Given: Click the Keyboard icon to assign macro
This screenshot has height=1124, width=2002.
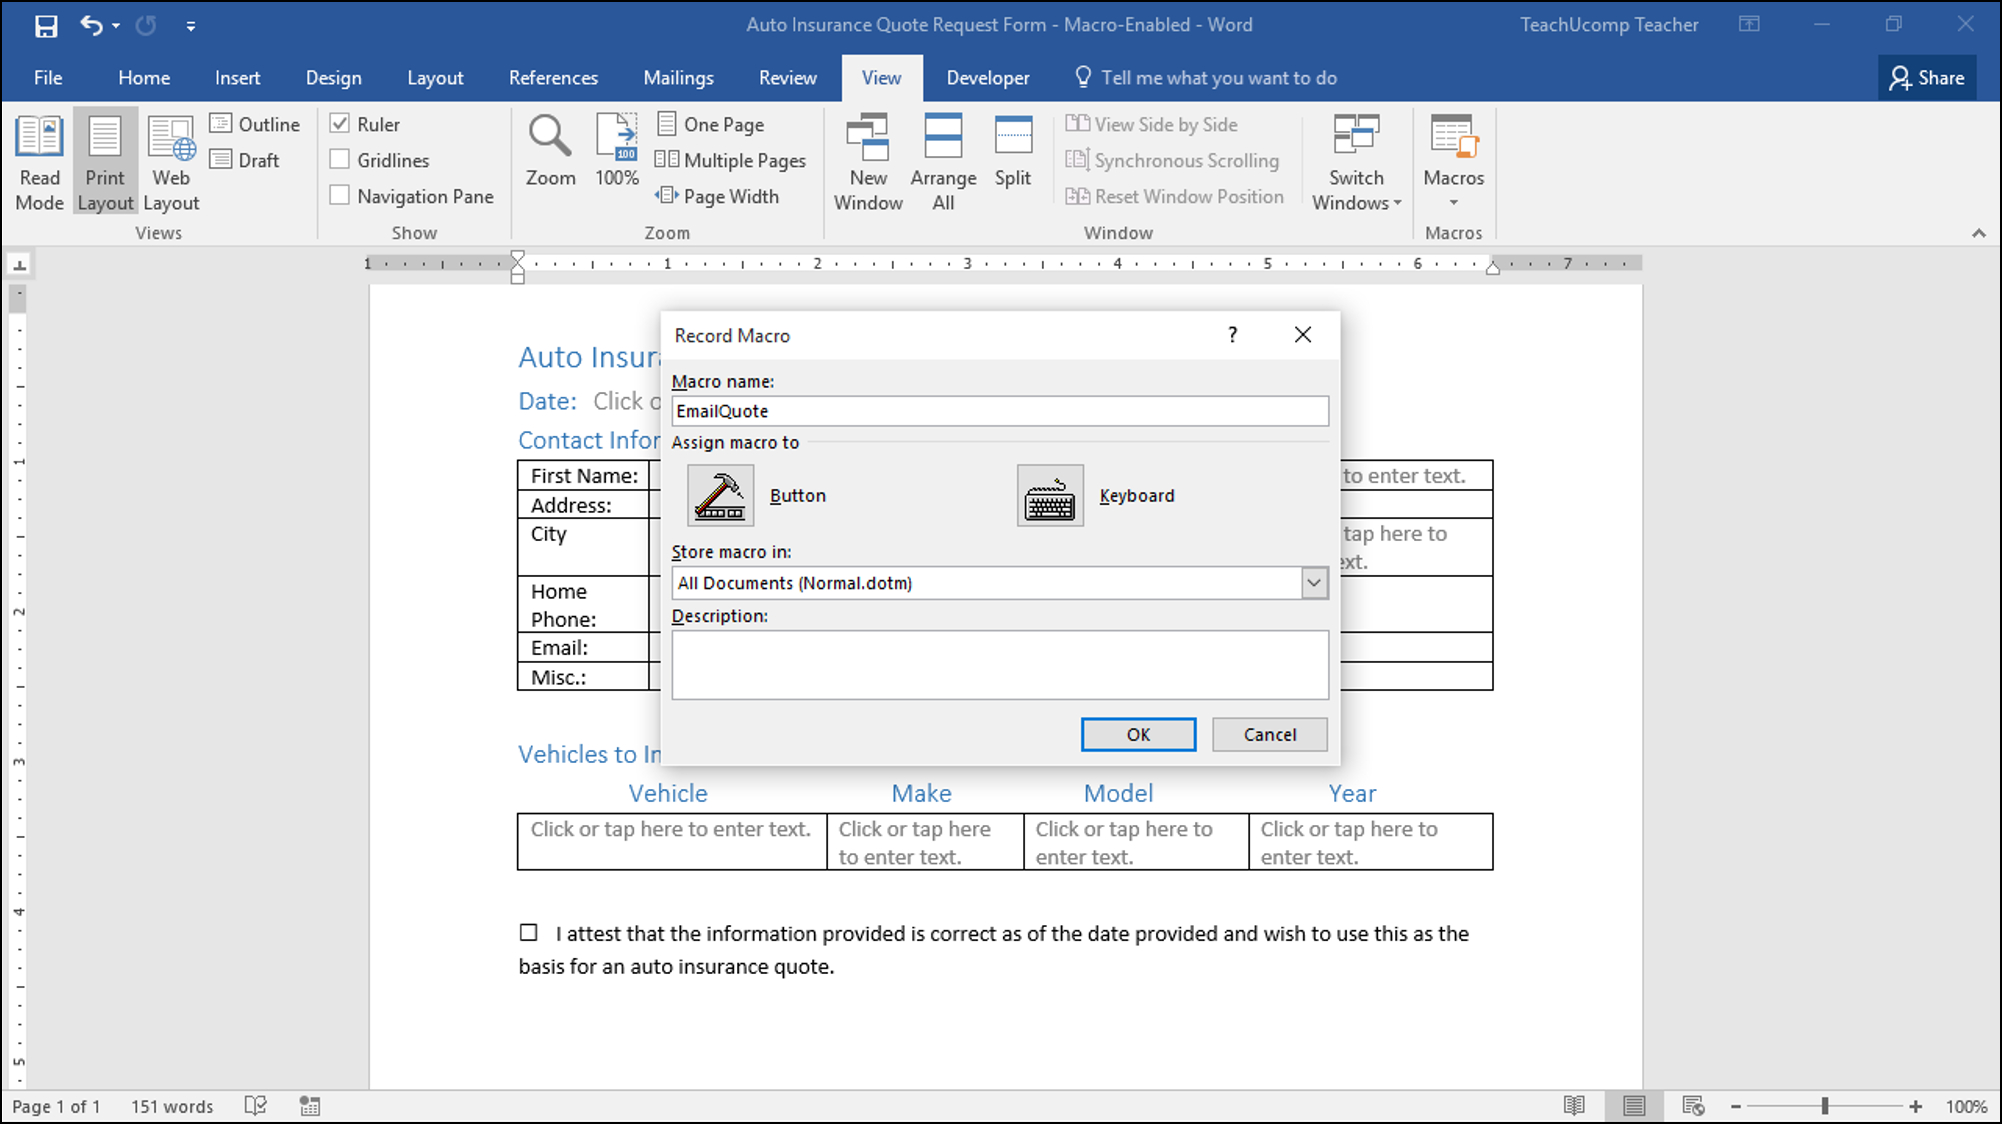Looking at the screenshot, I should (1049, 493).
